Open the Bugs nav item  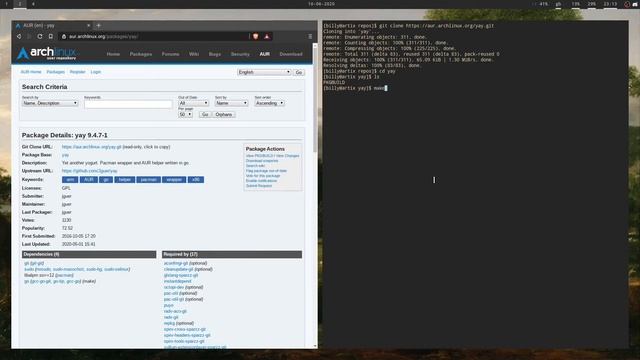215,54
